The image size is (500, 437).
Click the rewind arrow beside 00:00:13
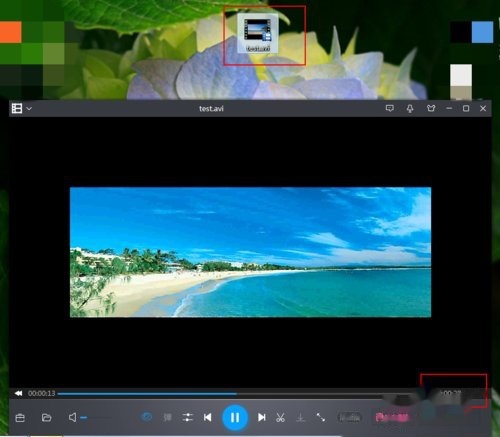tap(19, 393)
